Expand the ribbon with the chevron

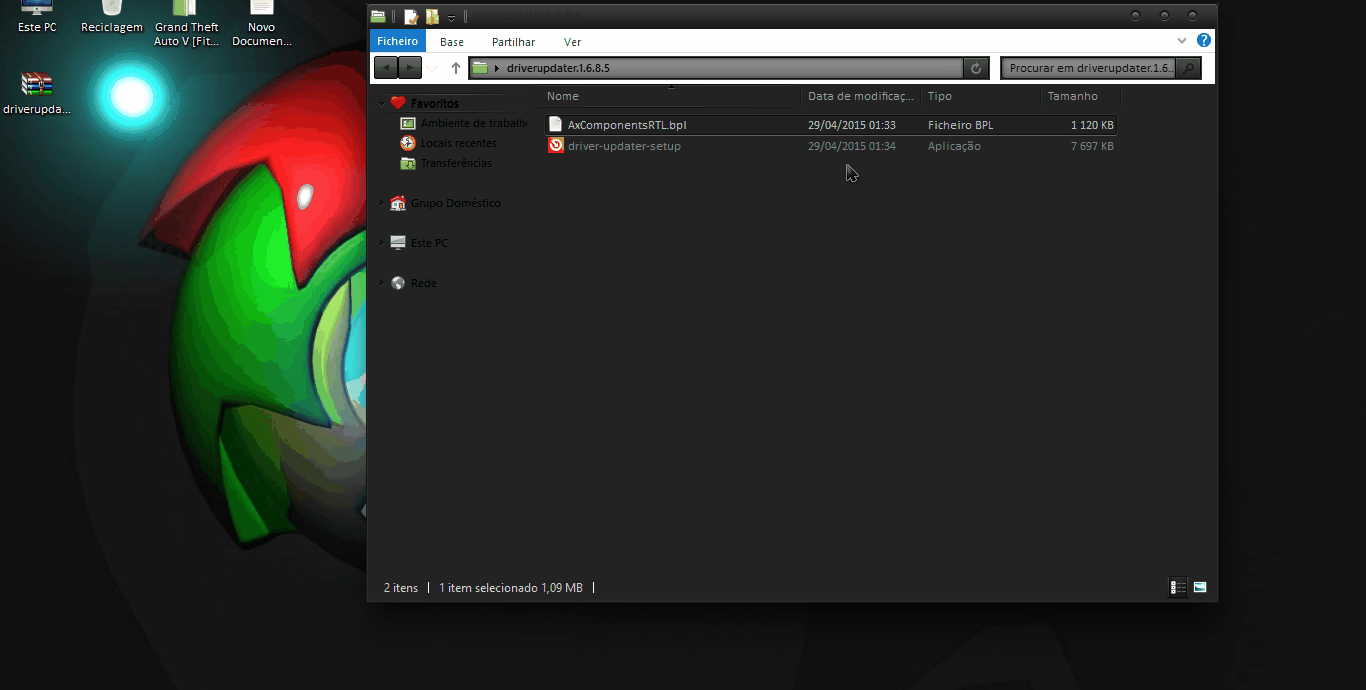point(1182,41)
